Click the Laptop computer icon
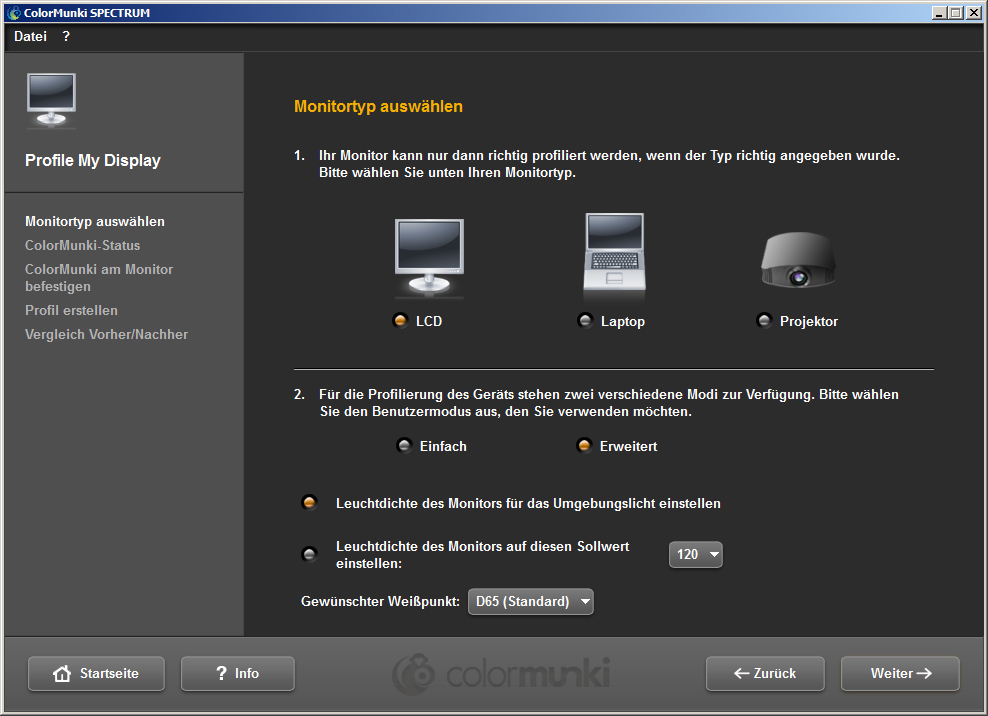The width and height of the screenshot is (988, 716). [x=614, y=252]
